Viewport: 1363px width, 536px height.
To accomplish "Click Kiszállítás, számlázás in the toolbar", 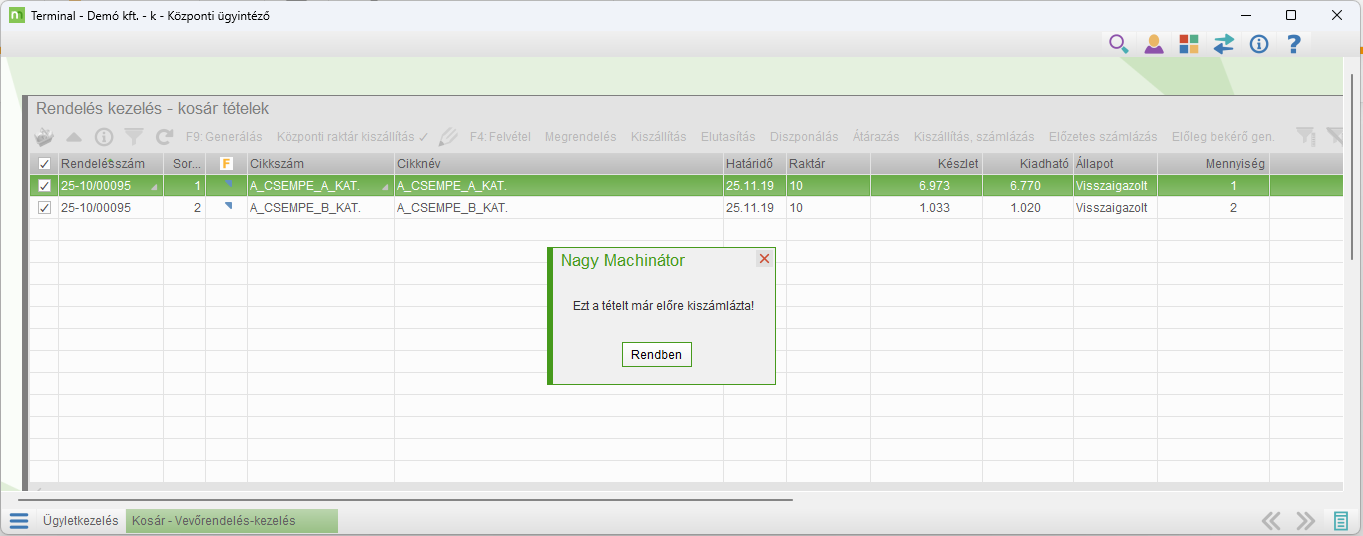I will coord(974,136).
